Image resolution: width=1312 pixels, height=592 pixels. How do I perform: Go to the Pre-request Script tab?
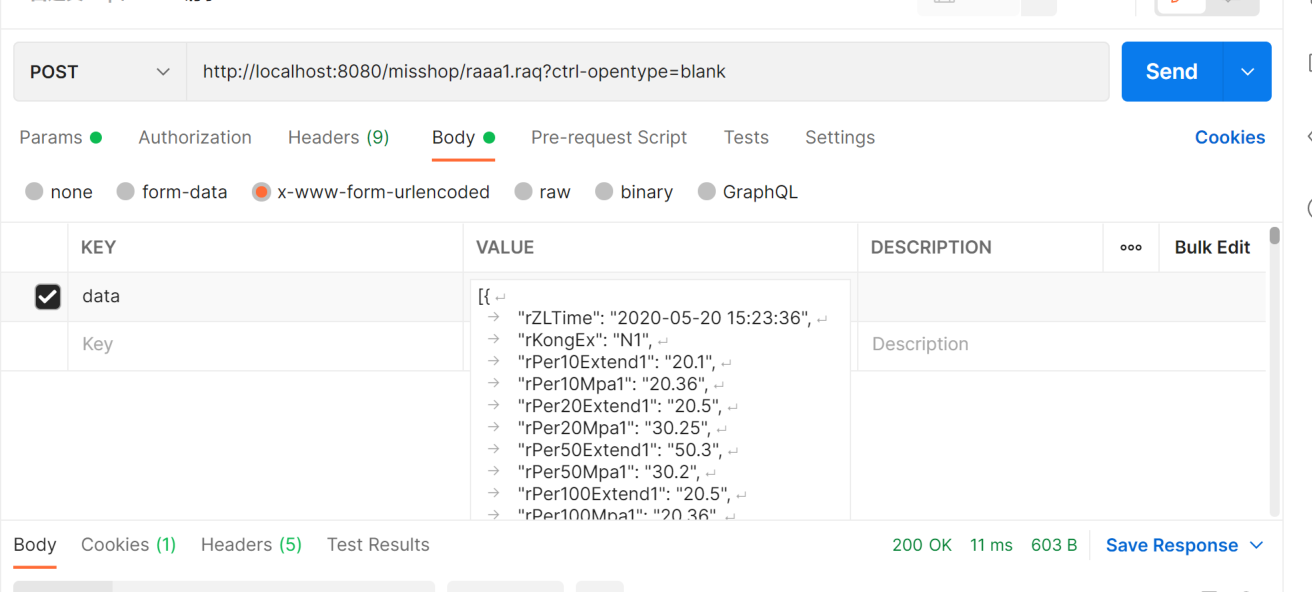(x=609, y=138)
